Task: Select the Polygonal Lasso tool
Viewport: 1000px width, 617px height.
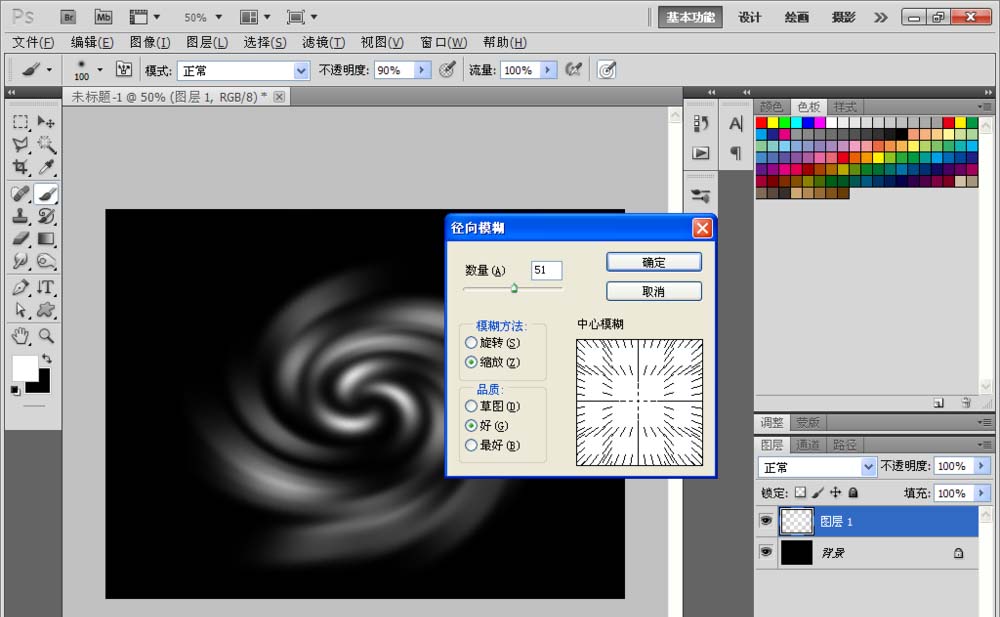Action: tap(20, 144)
